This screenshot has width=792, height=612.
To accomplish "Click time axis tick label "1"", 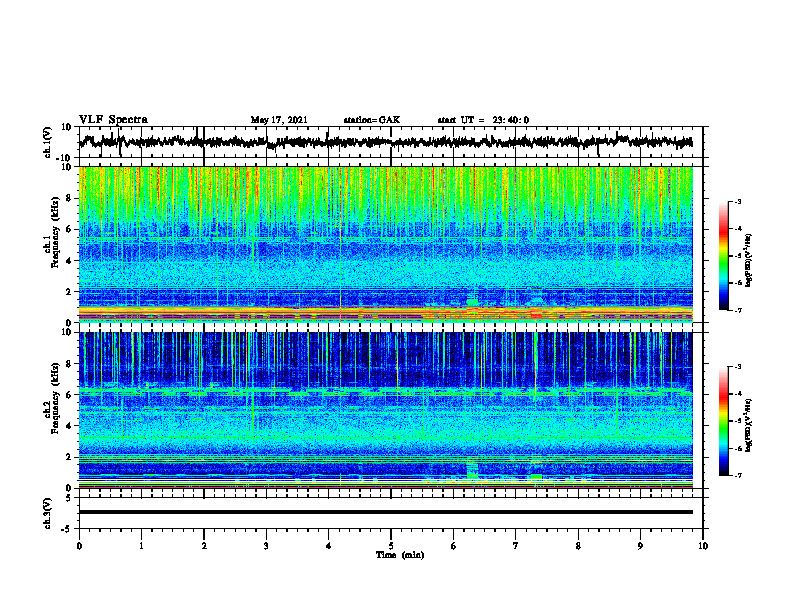I will pos(141,546).
